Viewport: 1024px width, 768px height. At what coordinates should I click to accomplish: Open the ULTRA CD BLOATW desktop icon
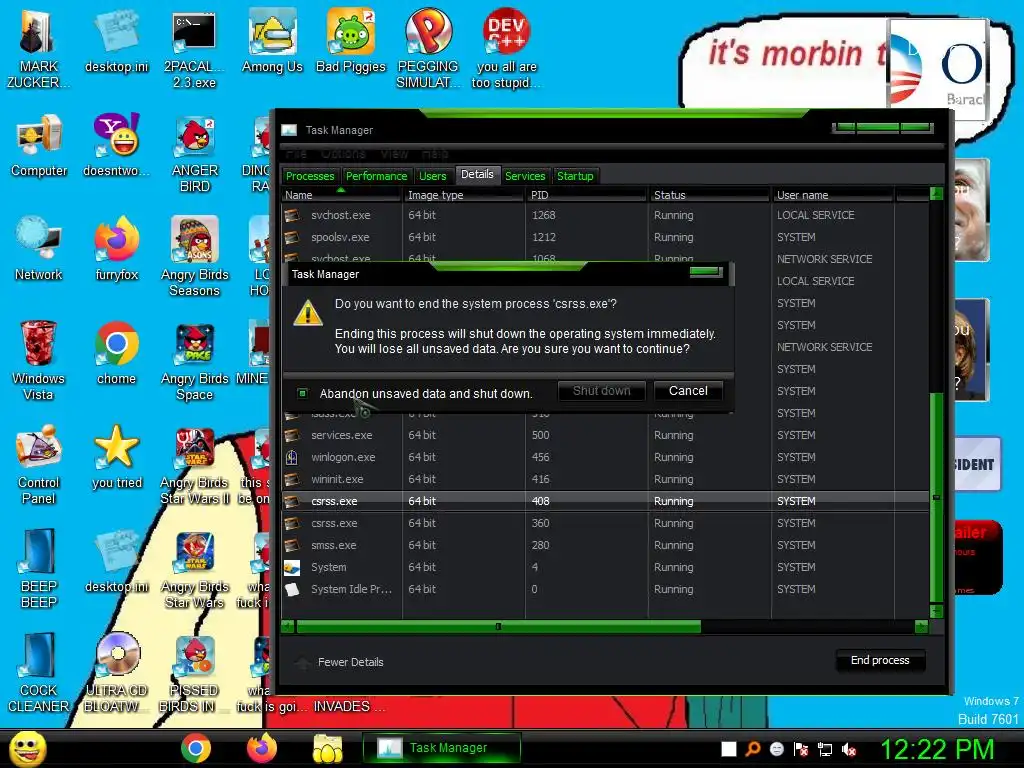tap(116, 673)
